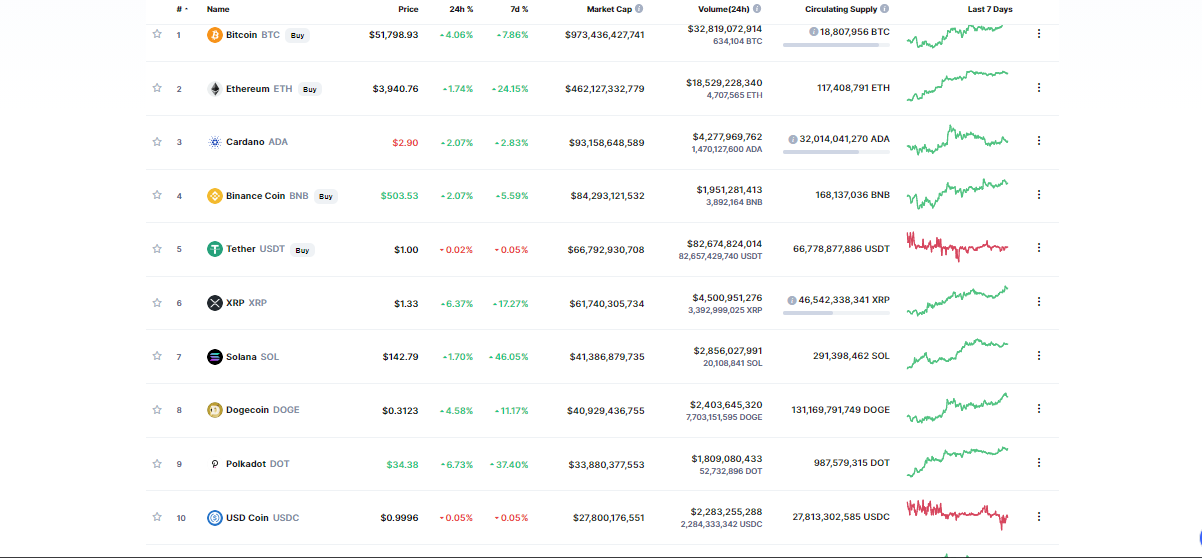Star USD Coin in the watchlist column
The width and height of the screenshot is (1202, 558).
click(157, 517)
